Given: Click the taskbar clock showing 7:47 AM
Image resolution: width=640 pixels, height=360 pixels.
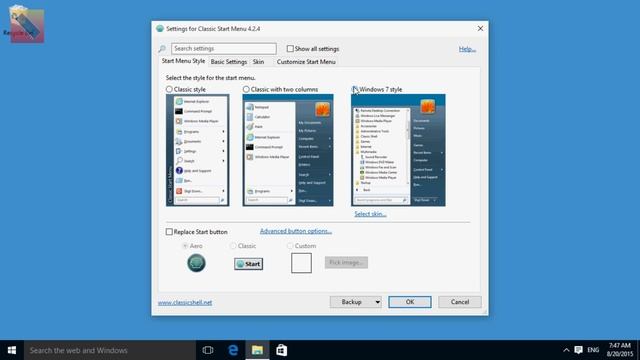Looking at the screenshot, I should click(x=620, y=350).
